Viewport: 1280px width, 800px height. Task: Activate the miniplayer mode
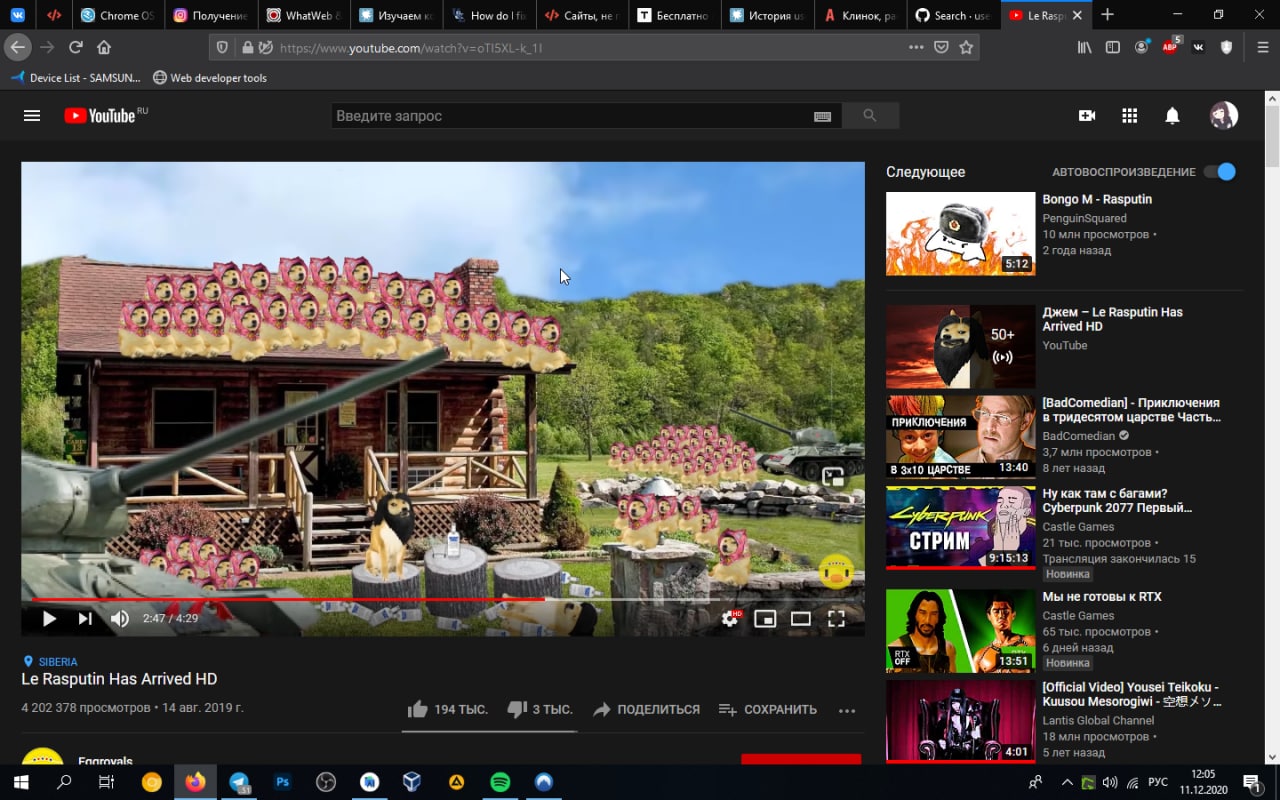click(765, 619)
